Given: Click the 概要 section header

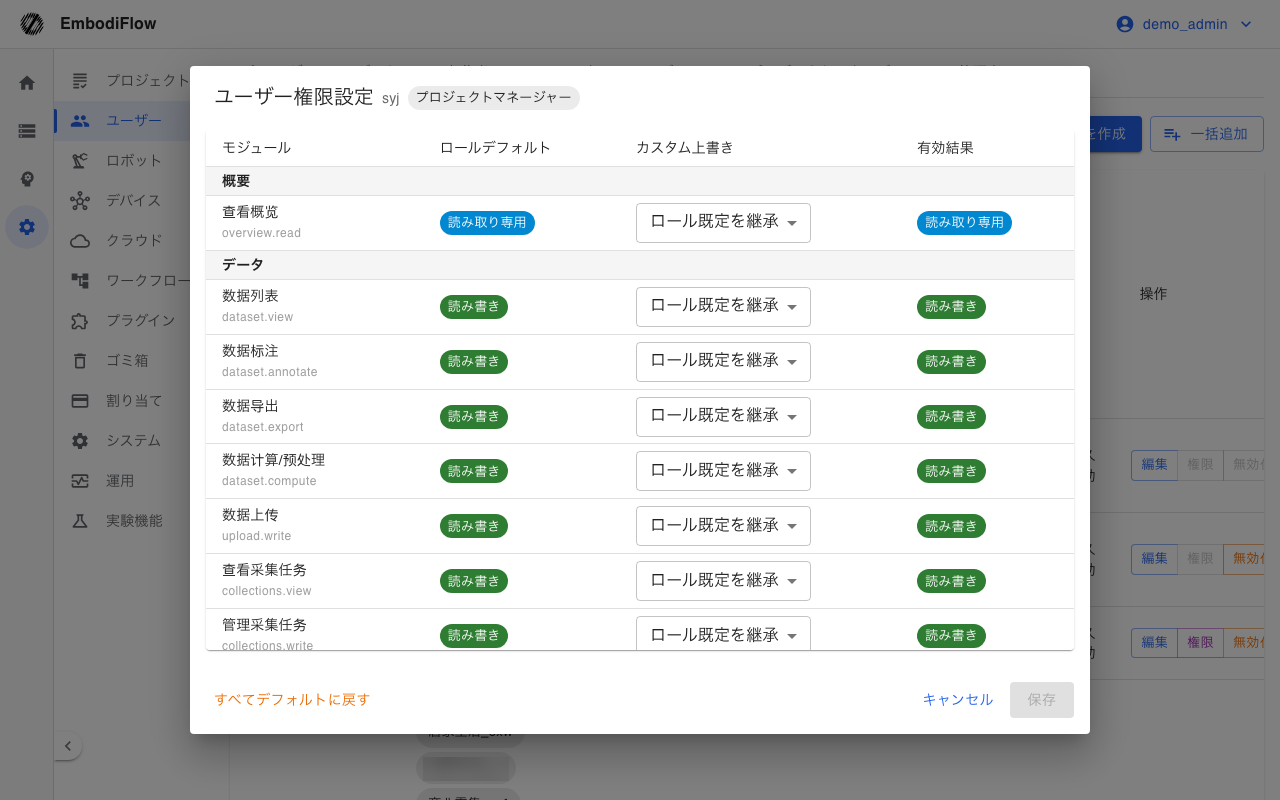Looking at the screenshot, I should tap(640, 181).
